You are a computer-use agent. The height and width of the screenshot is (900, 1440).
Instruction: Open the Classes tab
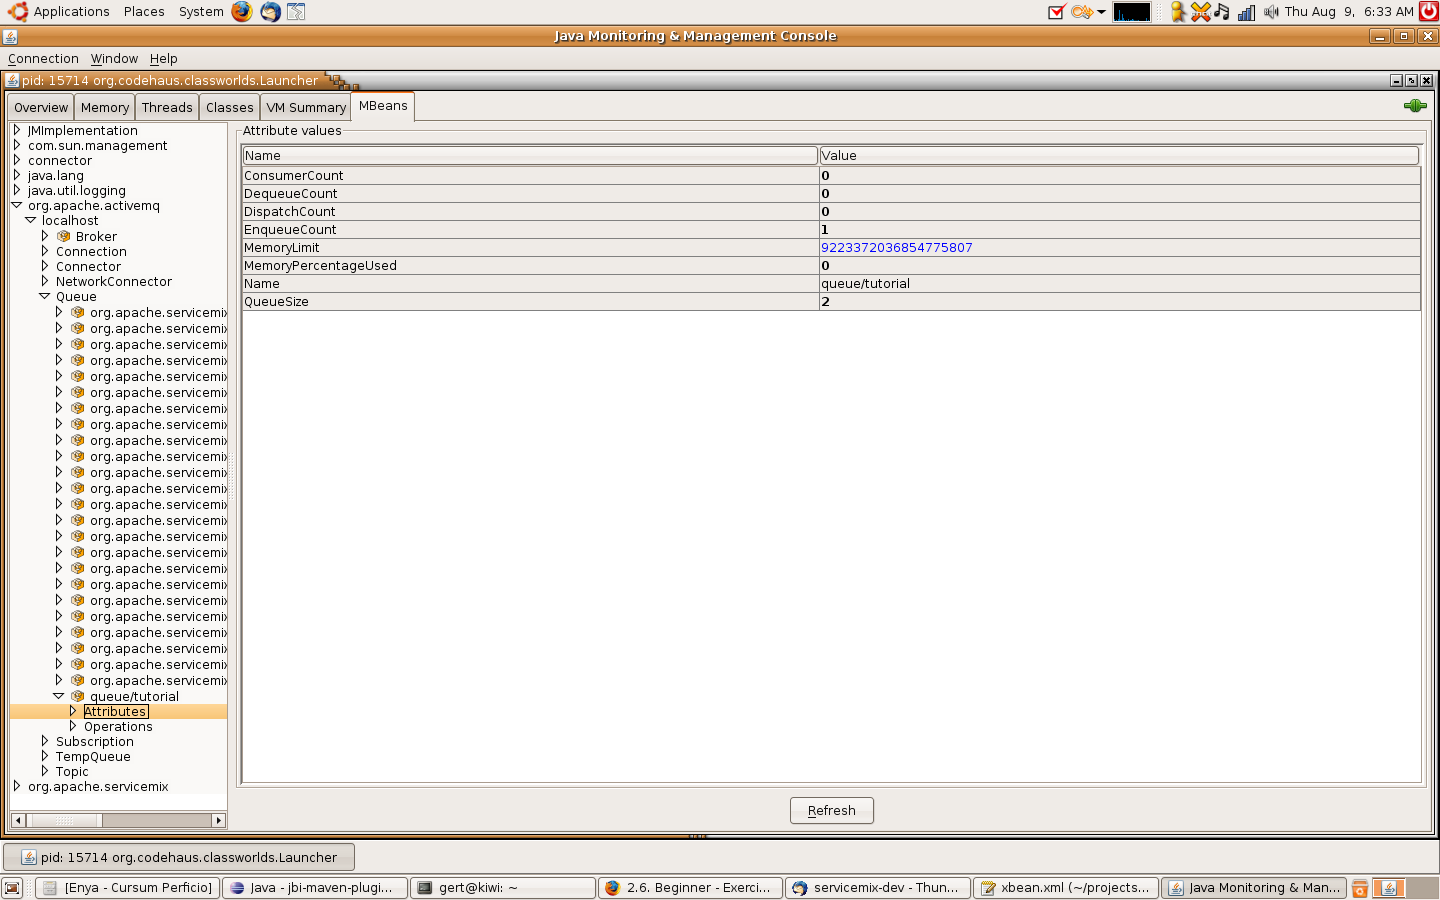tap(230, 107)
